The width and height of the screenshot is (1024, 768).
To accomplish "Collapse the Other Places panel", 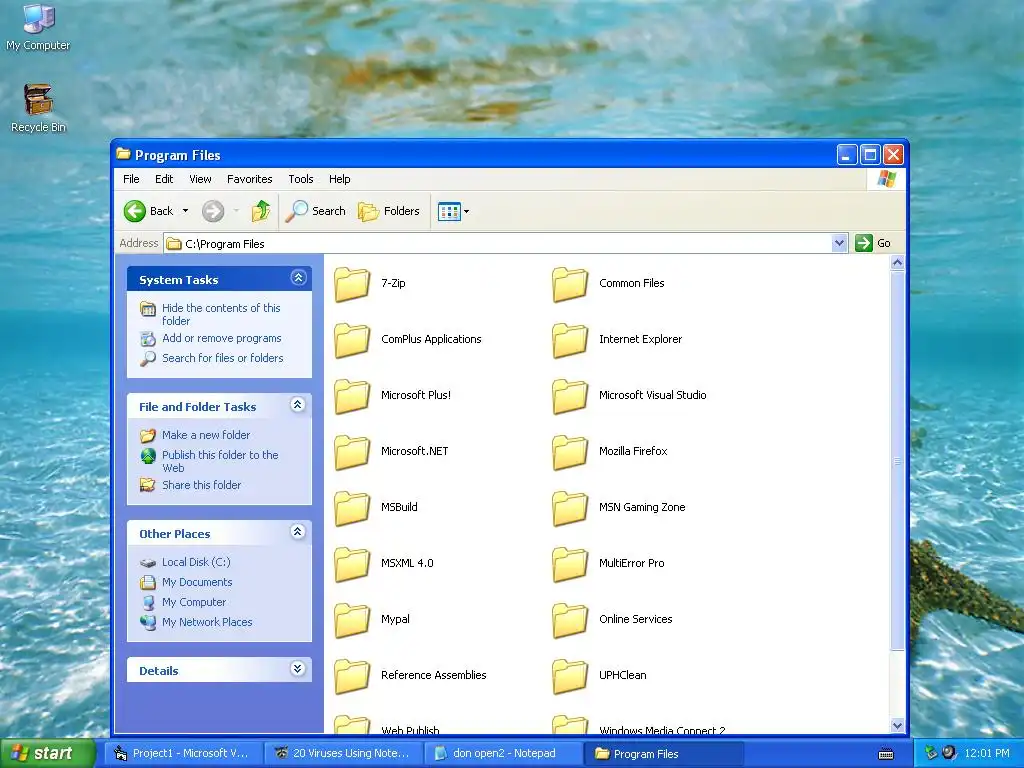I will click(298, 532).
